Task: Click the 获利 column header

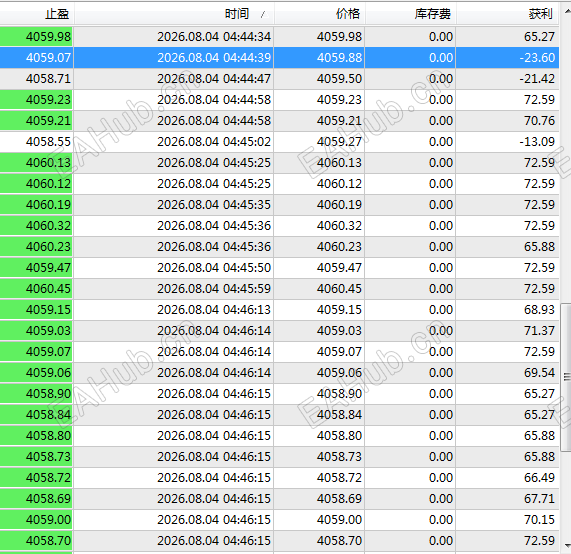Action: (507, 14)
